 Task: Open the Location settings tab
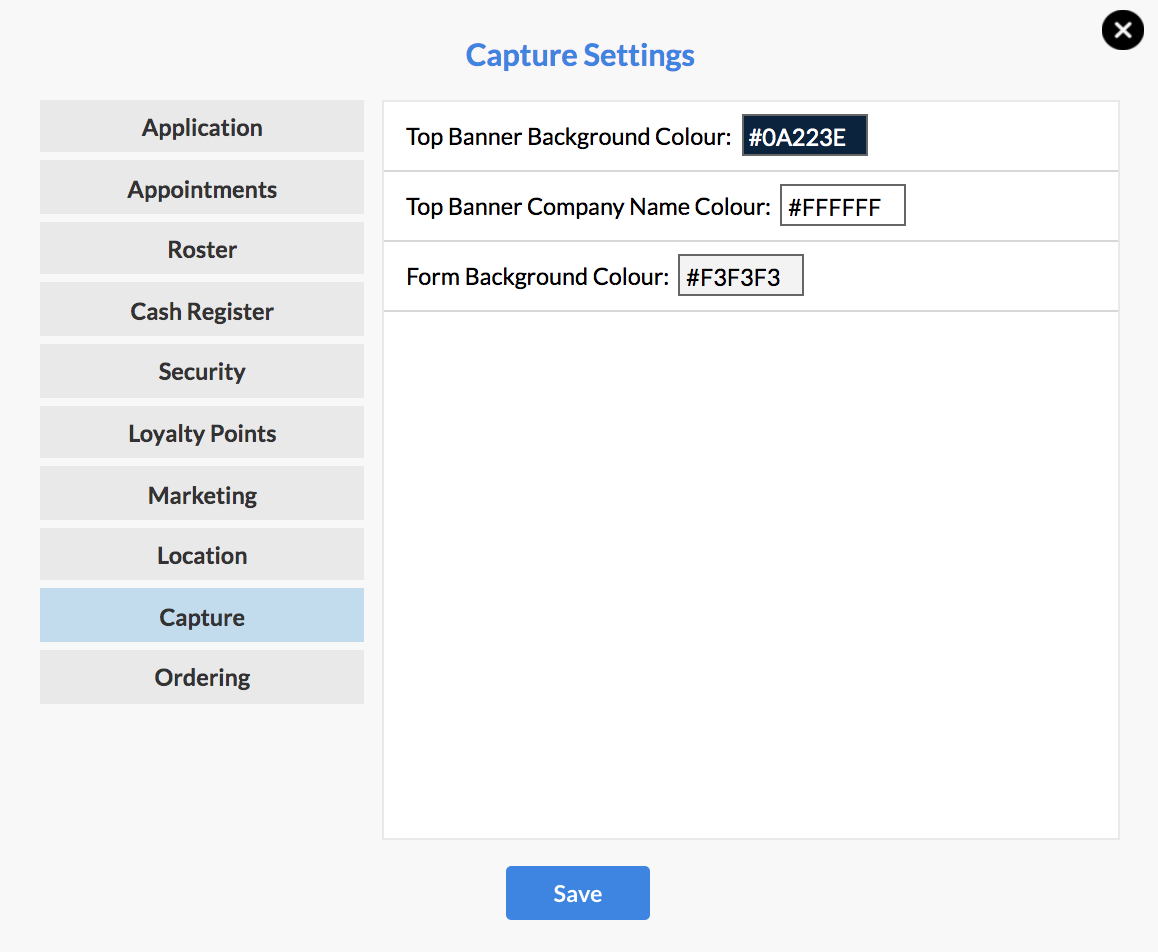[202, 555]
